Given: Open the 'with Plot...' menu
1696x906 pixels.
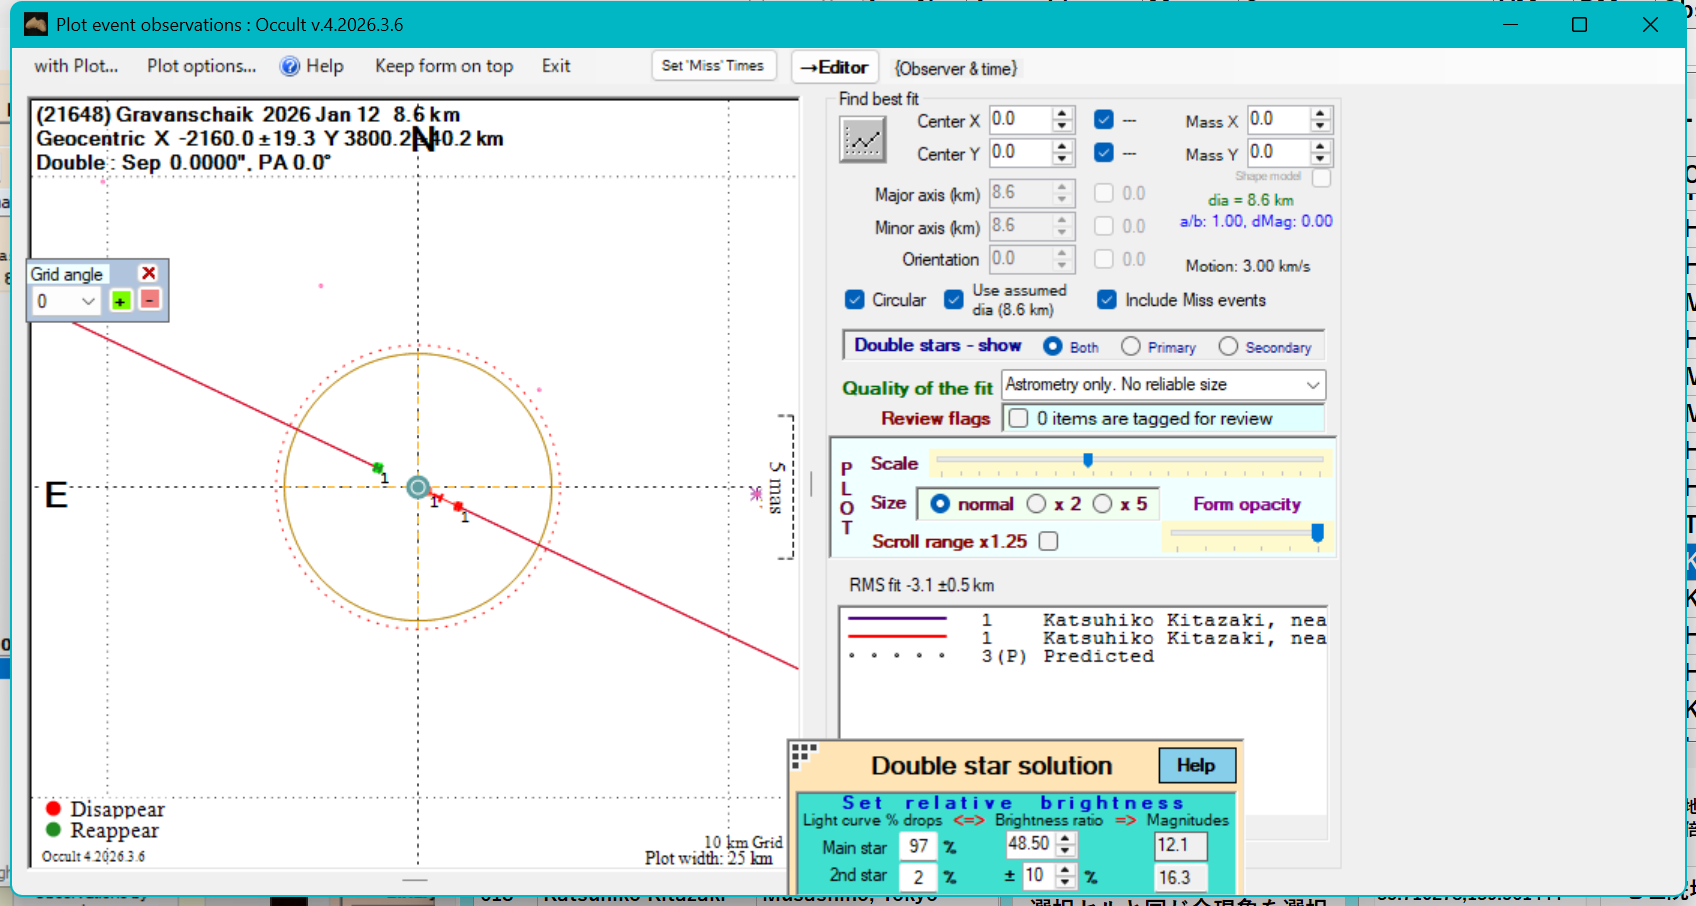Looking at the screenshot, I should coord(76,66).
